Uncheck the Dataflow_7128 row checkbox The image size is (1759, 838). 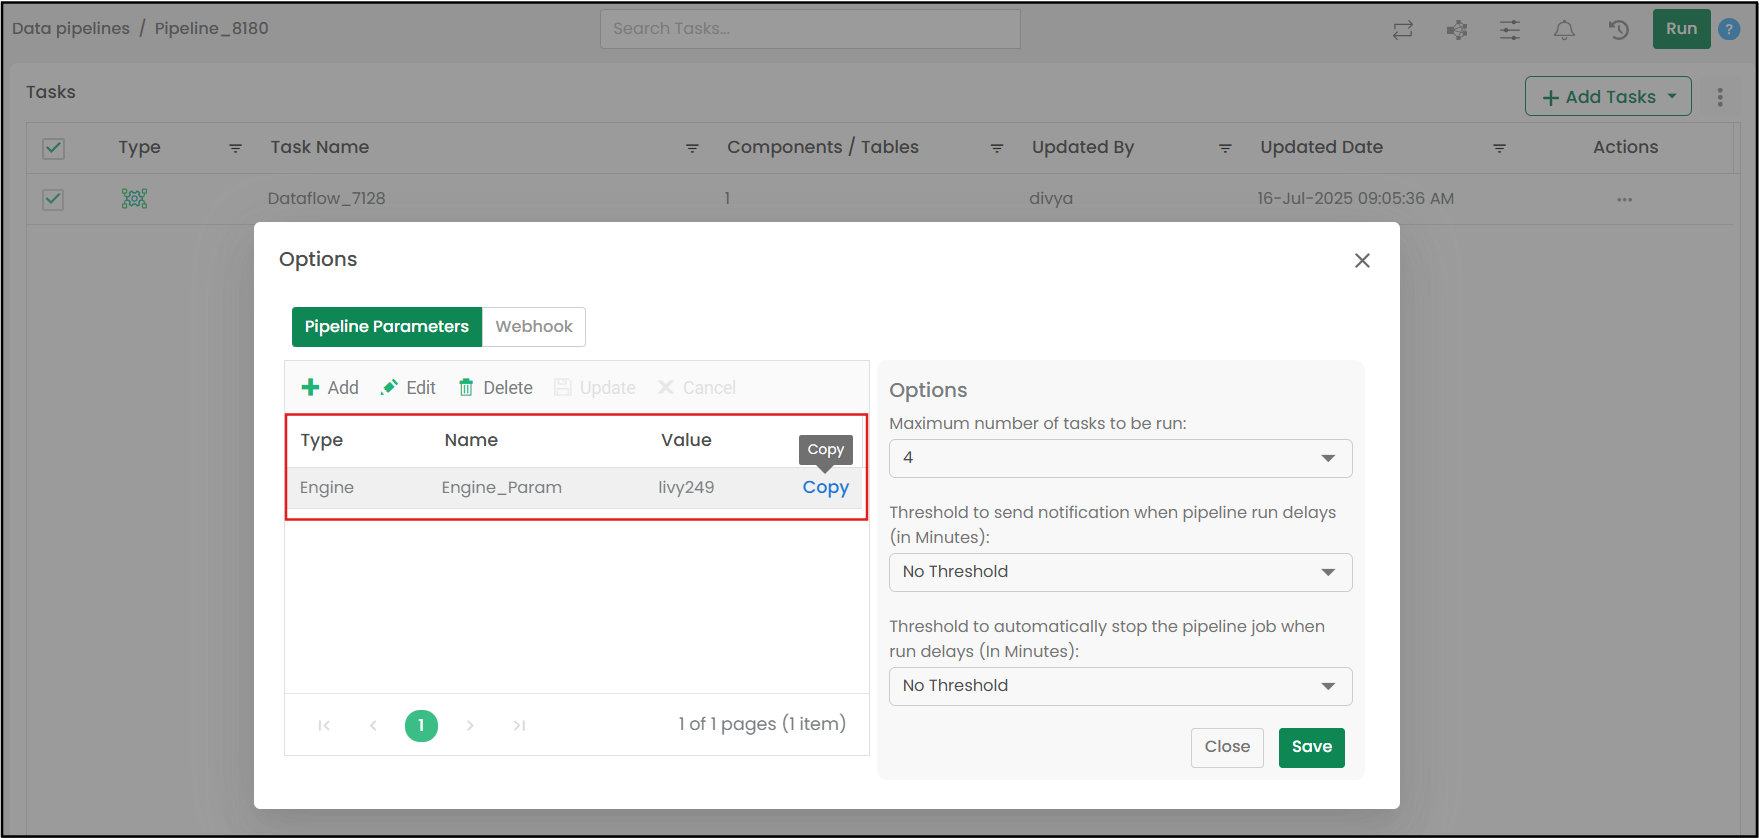53,199
